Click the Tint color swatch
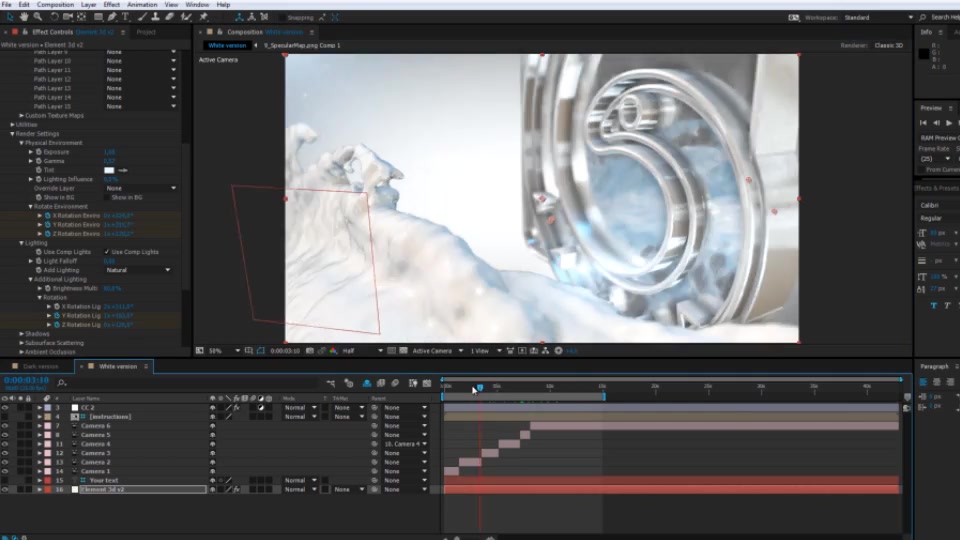This screenshot has height=540, width=960. pyautogui.click(x=109, y=170)
